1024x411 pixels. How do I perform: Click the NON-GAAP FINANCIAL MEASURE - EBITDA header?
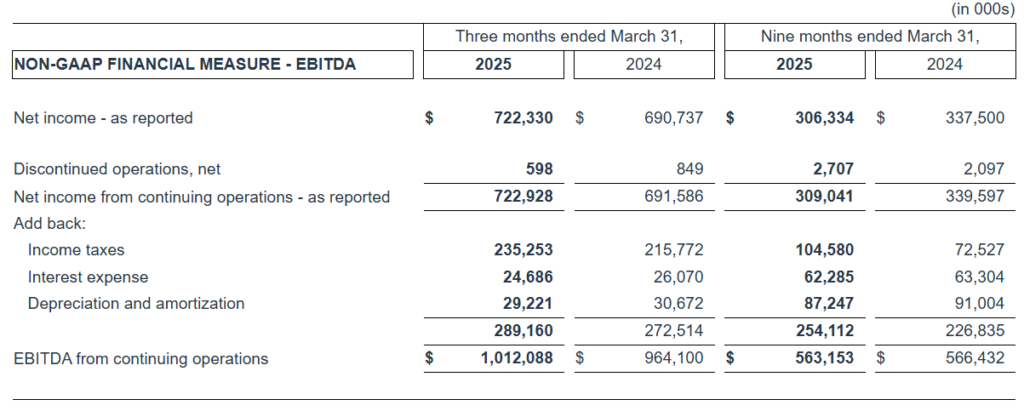(185, 64)
